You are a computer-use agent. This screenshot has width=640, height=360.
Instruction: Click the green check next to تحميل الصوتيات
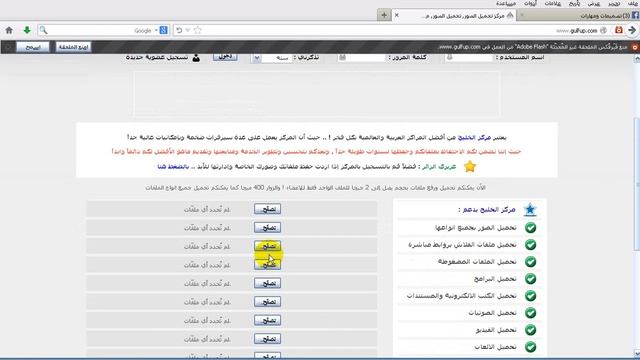(530, 313)
